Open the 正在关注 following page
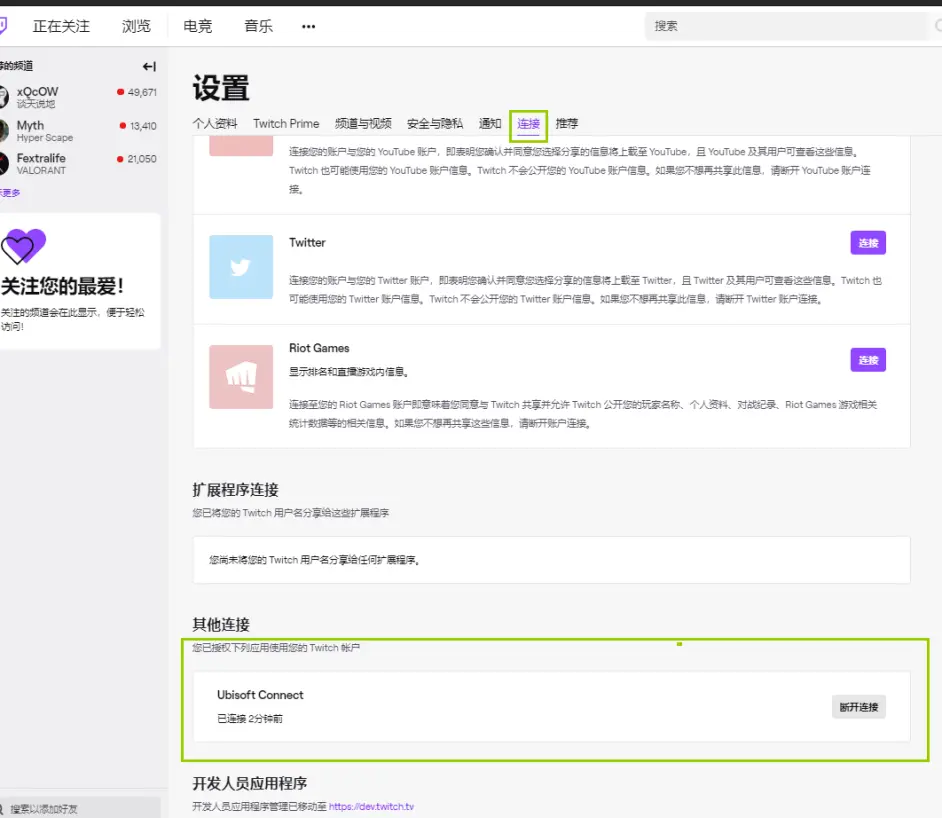The width and height of the screenshot is (942, 818). (x=61, y=26)
